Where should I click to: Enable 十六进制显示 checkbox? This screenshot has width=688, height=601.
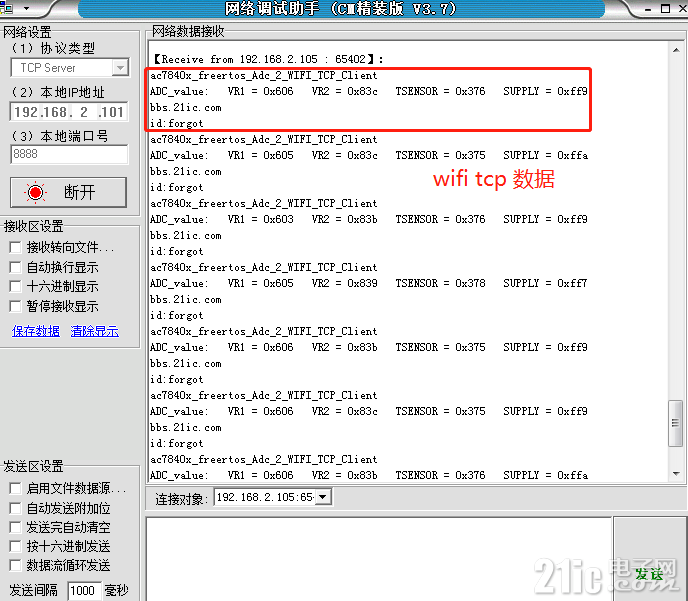tap(15, 286)
